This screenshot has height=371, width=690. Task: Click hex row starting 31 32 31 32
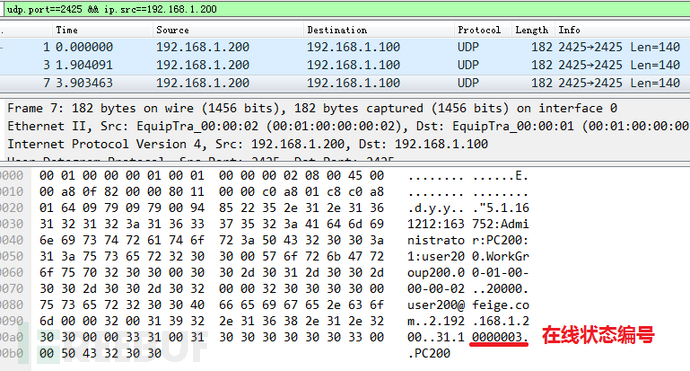pyautogui.click(x=211, y=224)
